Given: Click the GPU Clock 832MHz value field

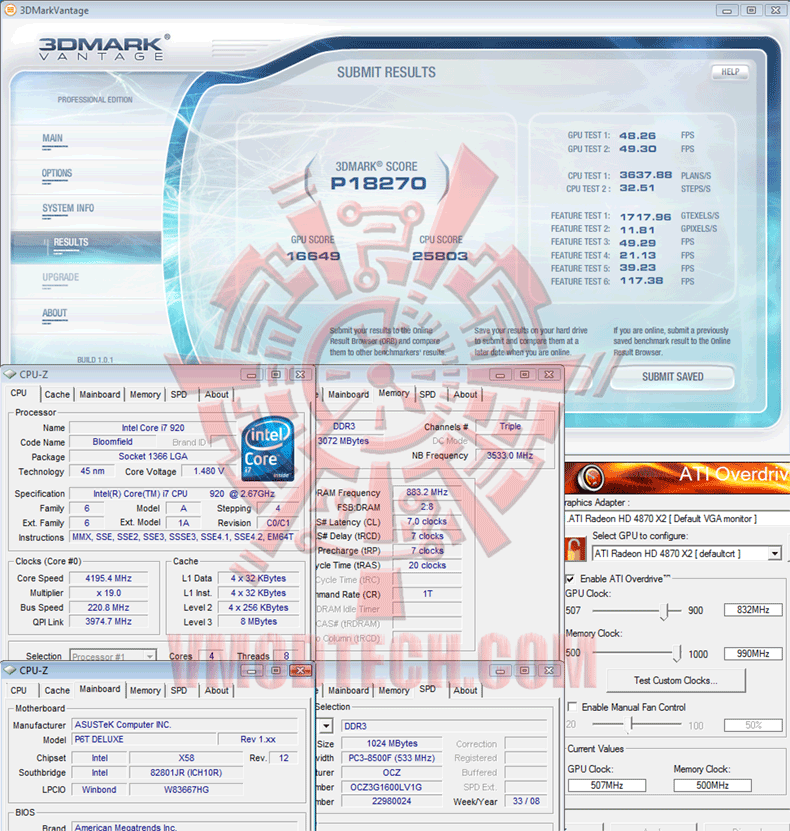Looking at the screenshot, I should coord(753,610).
